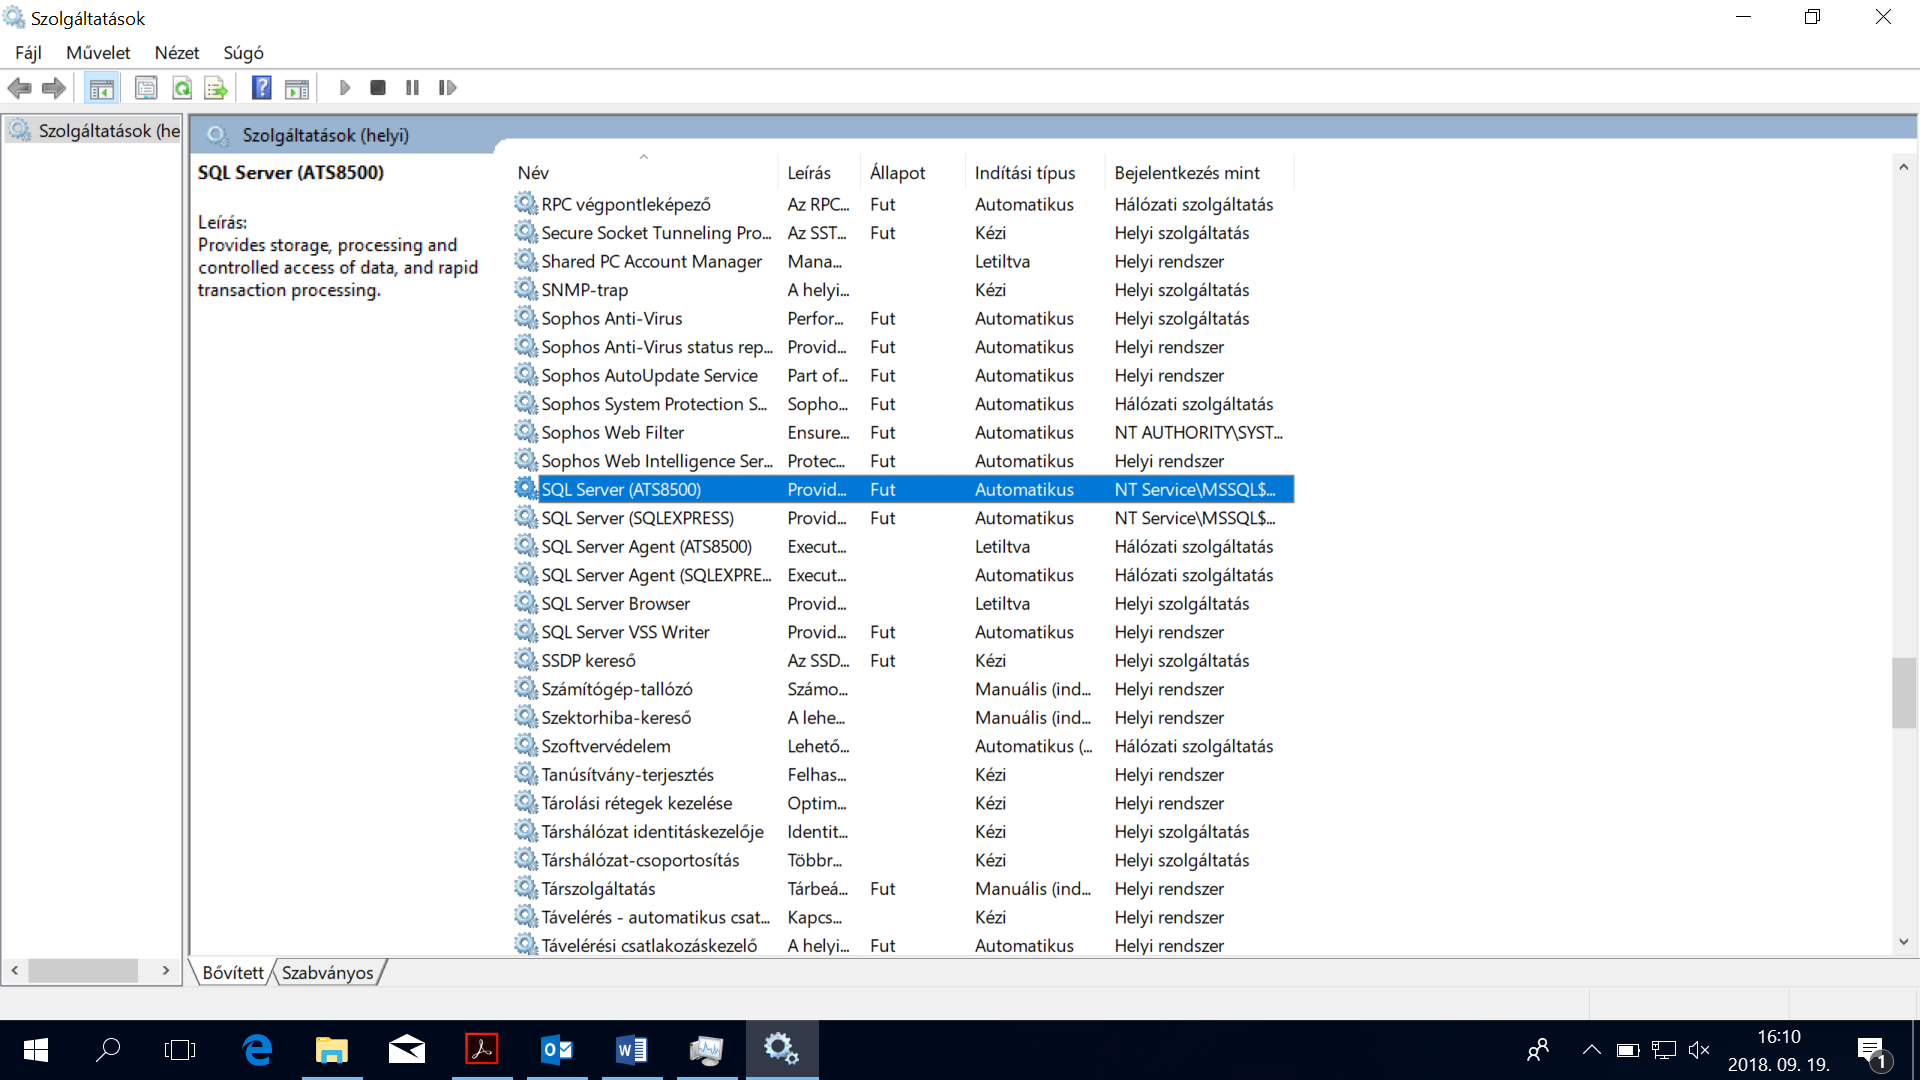The height and width of the screenshot is (1080, 1920).
Task: Select the SNMP-trap service
Action: tap(903, 290)
